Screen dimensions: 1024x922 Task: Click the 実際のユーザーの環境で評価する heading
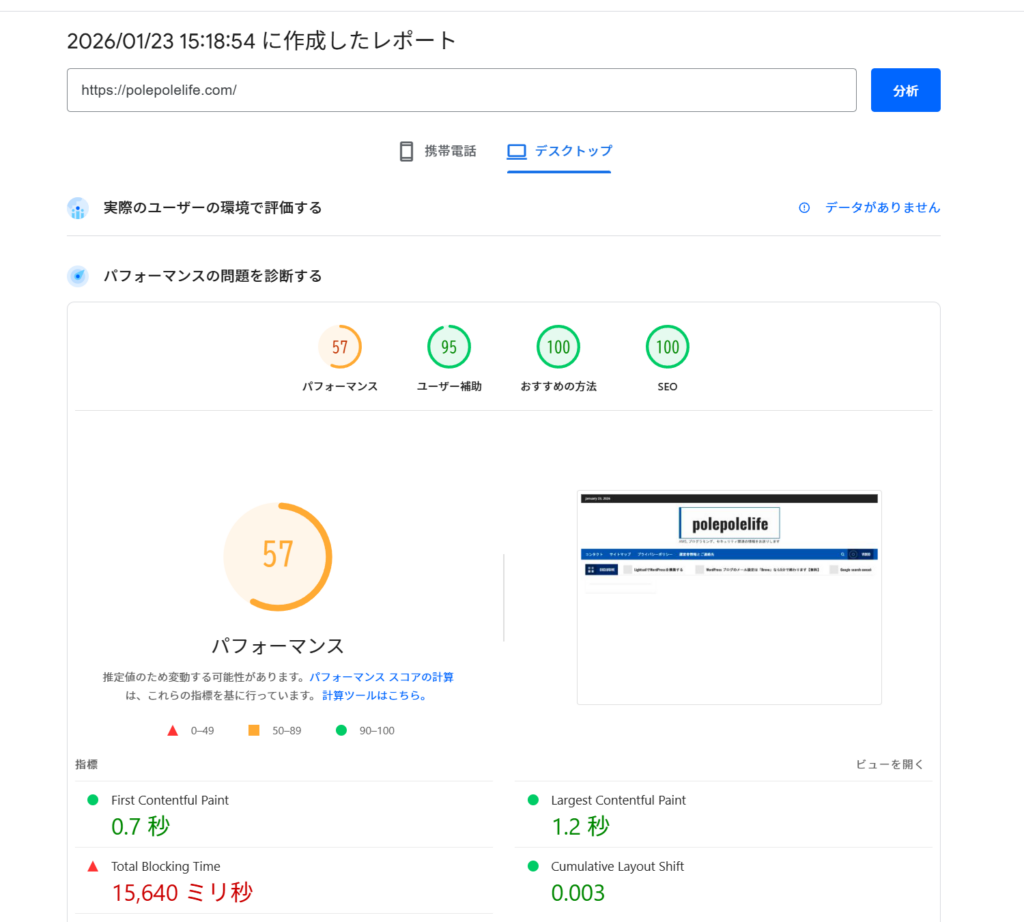213,208
